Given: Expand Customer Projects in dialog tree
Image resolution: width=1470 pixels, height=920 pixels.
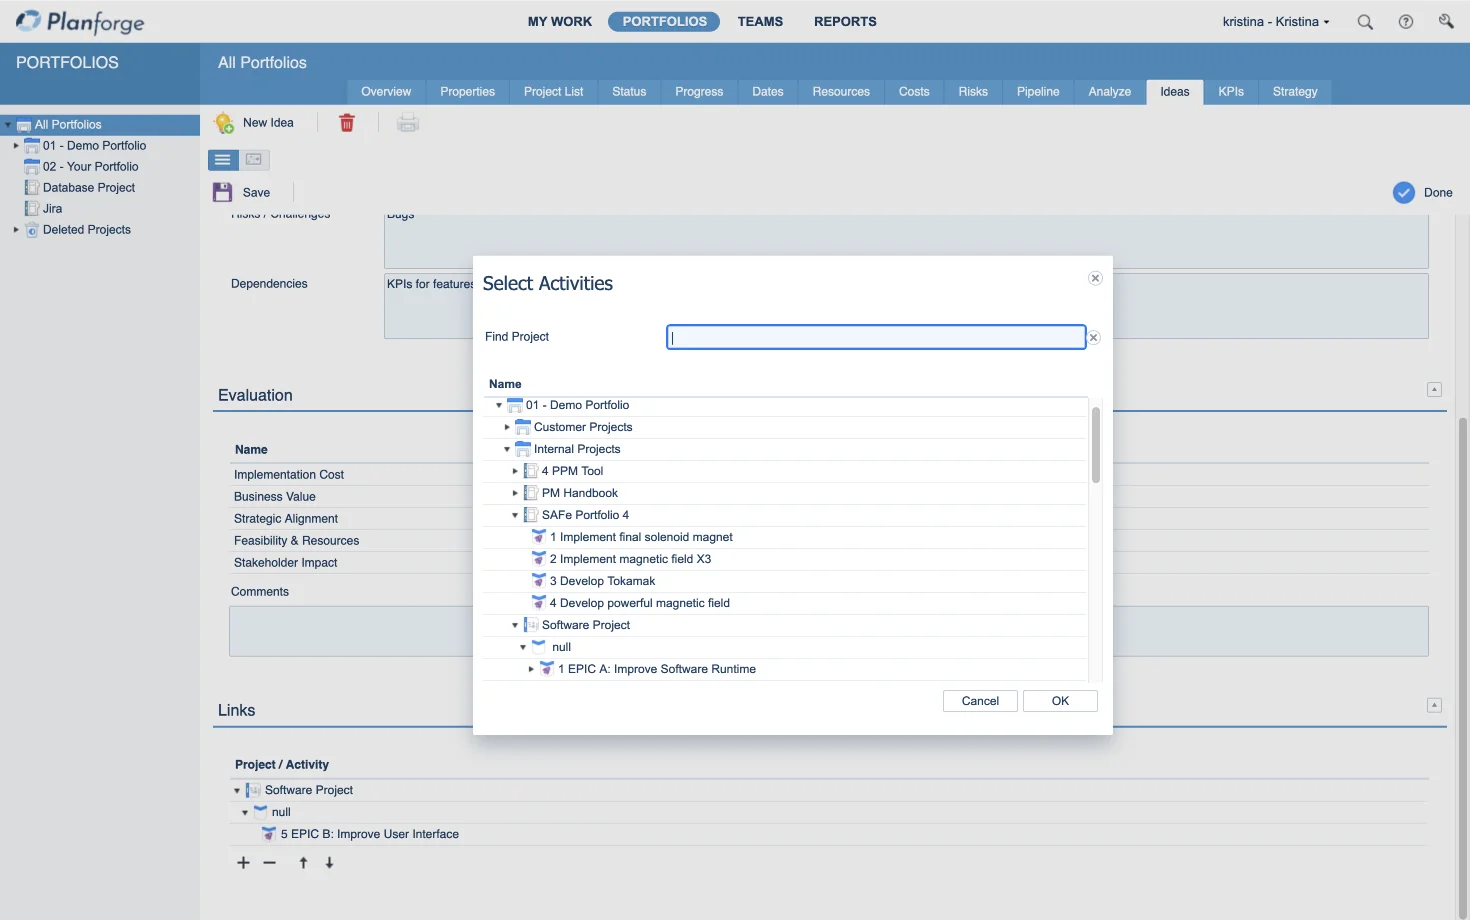Looking at the screenshot, I should (x=507, y=427).
